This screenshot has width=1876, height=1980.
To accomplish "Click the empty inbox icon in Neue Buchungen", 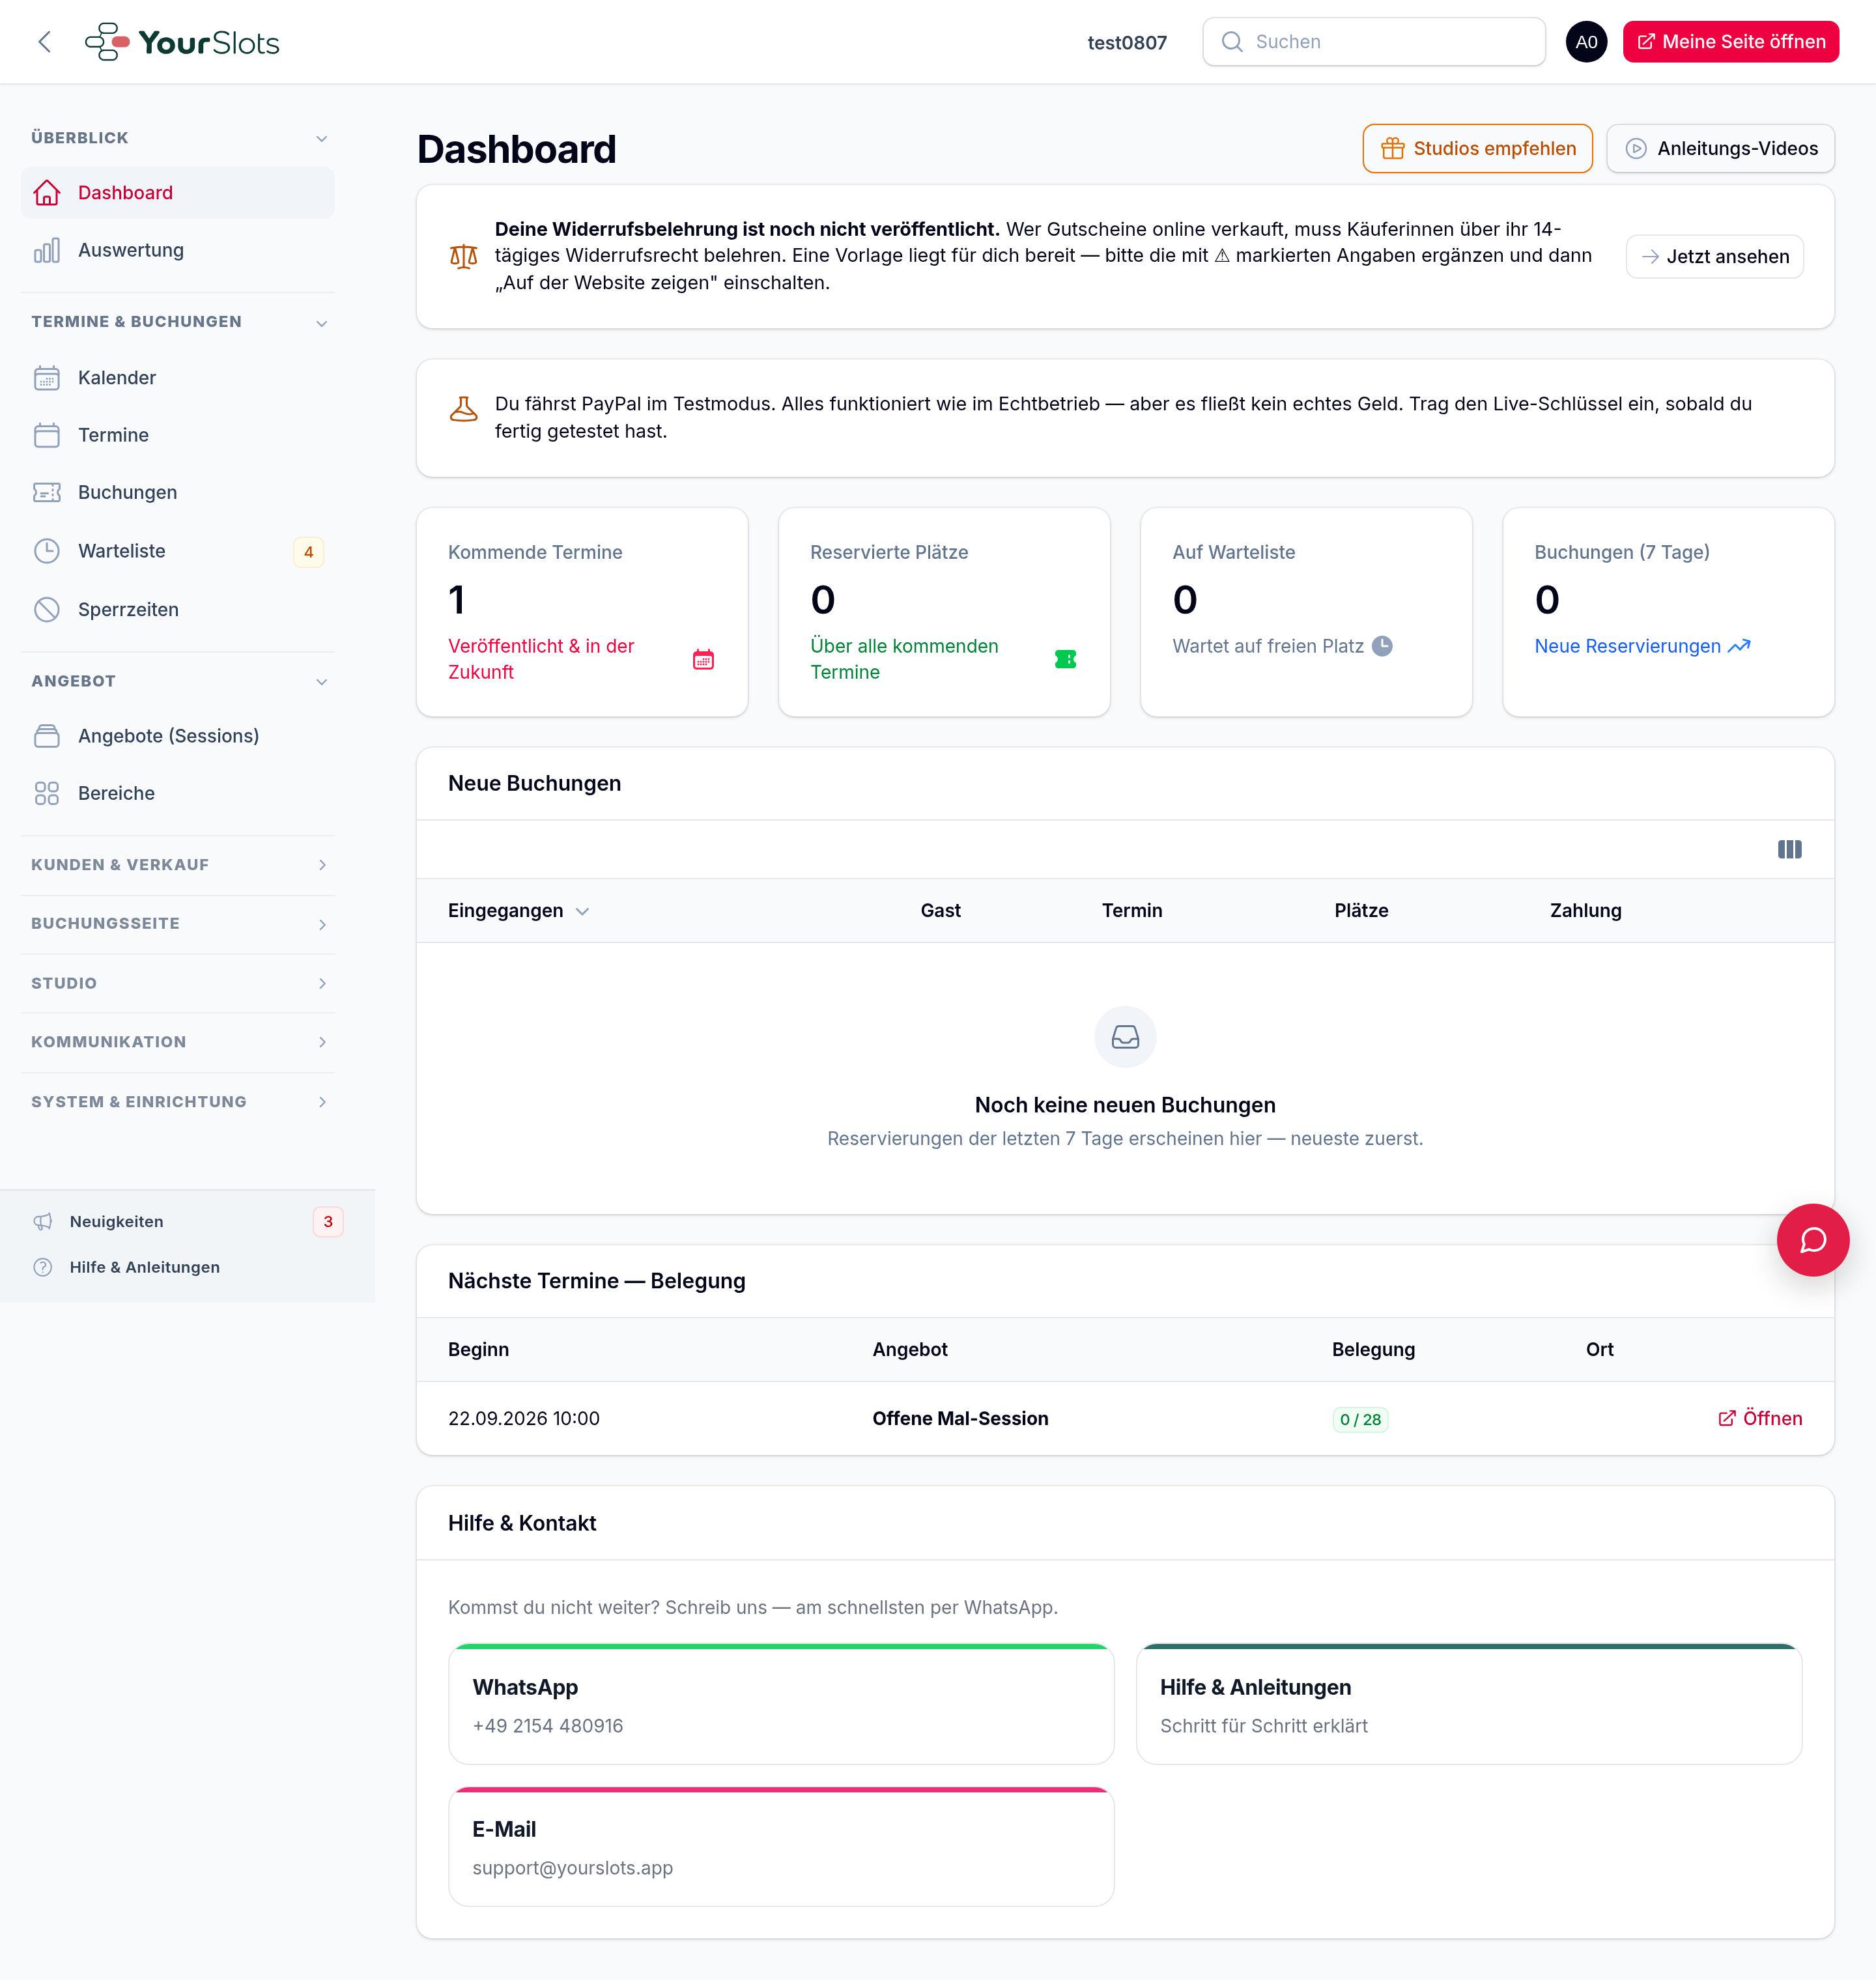I will point(1125,1036).
